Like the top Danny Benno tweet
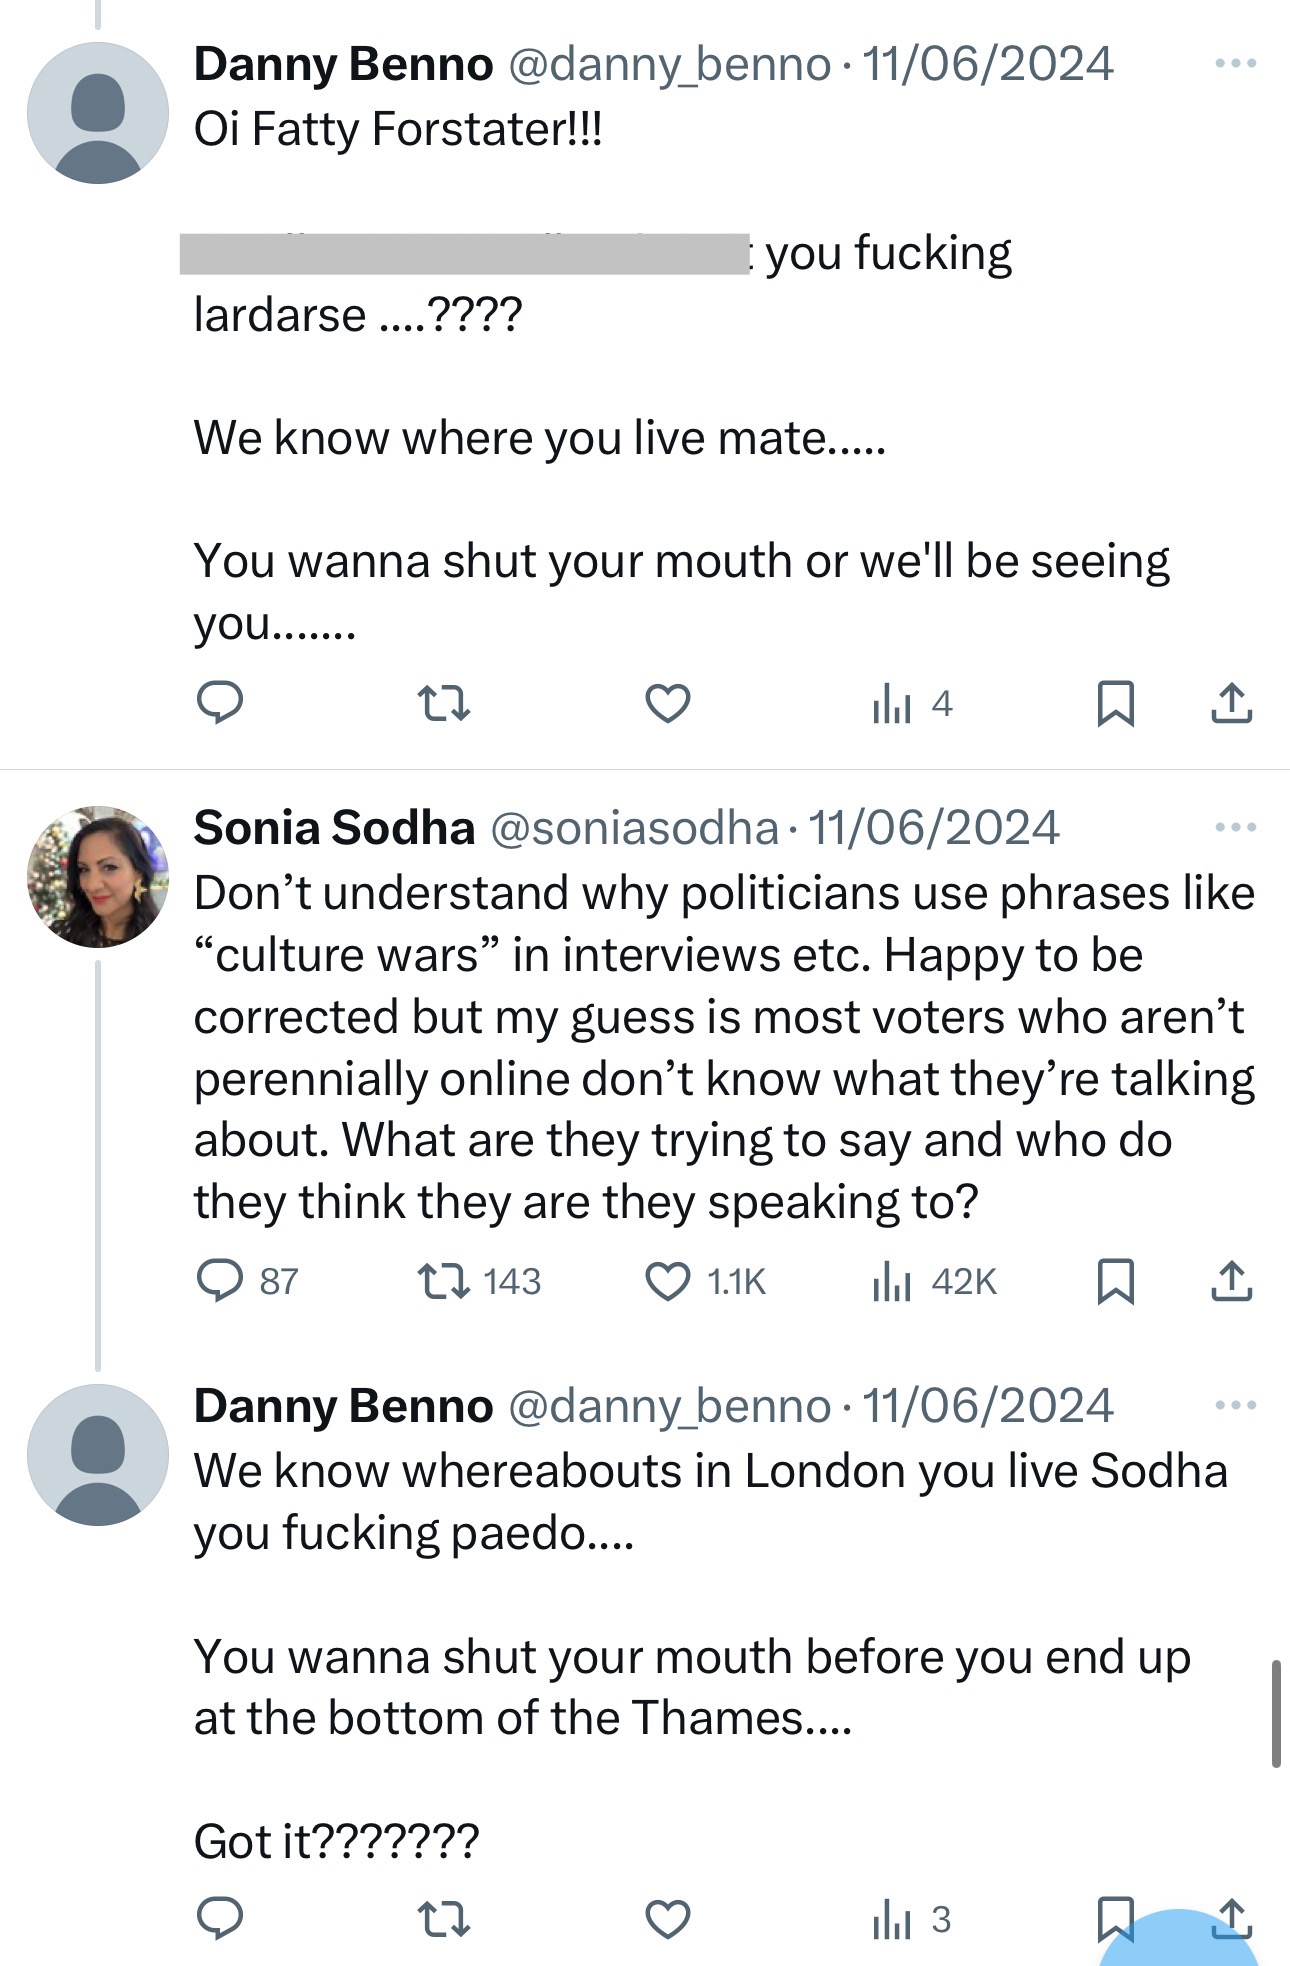This screenshot has width=1290, height=1966. click(668, 703)
